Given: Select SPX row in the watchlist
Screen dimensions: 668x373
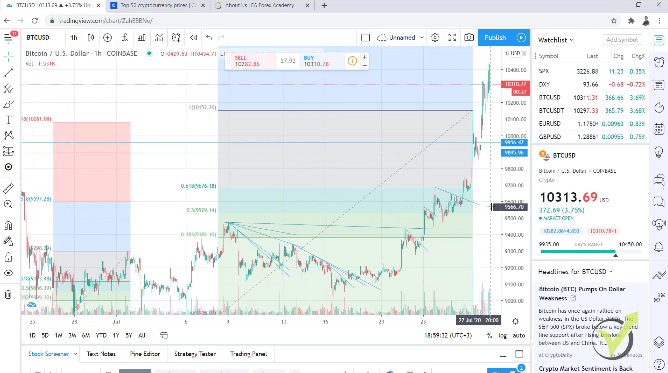Looking at the screenshot, I should point(591,72).
